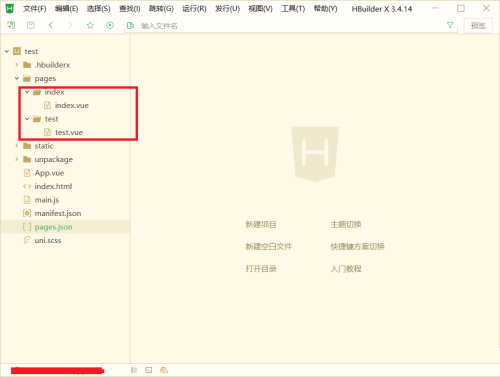Open the 选择(S) menu
This screenshot has width=500, height=377.
pos(98,9)
